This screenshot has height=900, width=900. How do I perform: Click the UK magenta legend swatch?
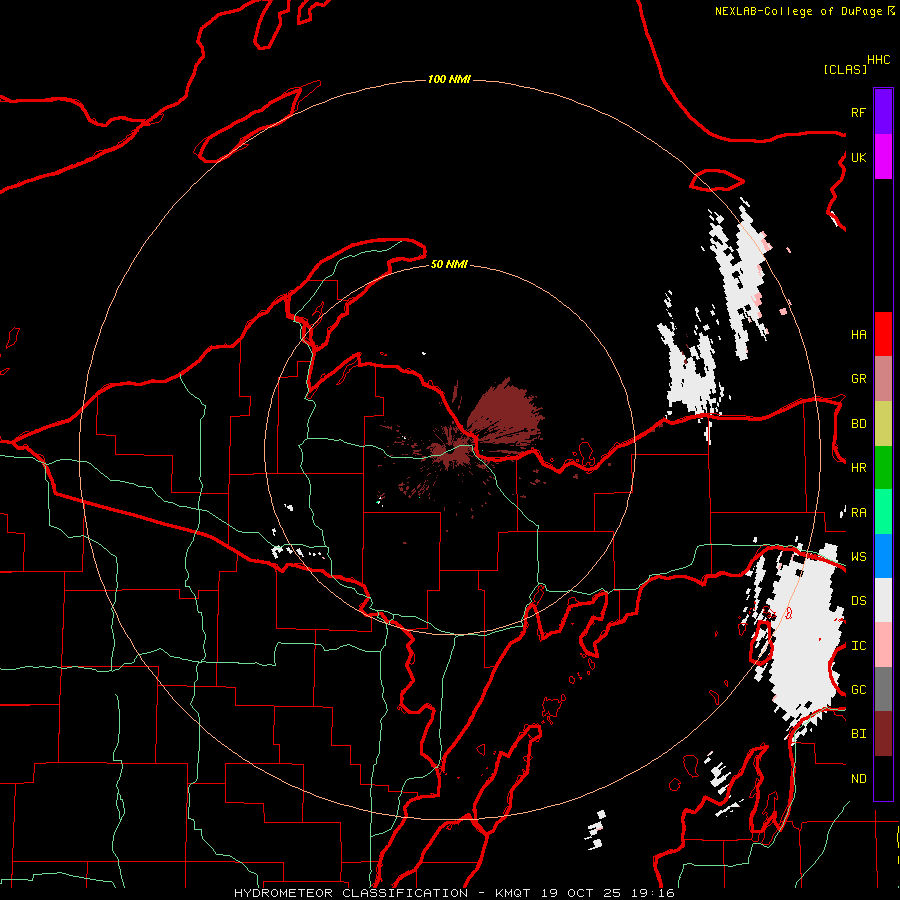click(883, 157)
